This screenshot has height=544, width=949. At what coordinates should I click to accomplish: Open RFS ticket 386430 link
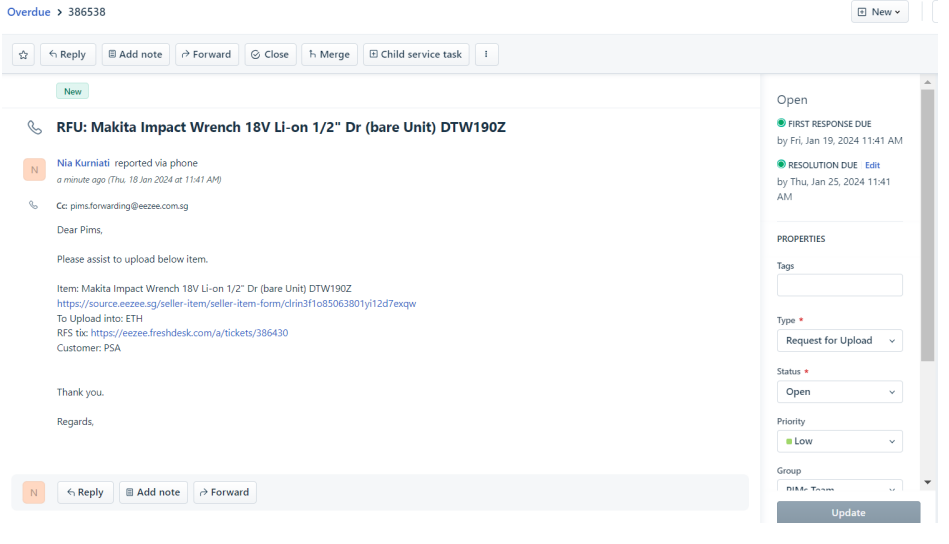click(189, 333)
